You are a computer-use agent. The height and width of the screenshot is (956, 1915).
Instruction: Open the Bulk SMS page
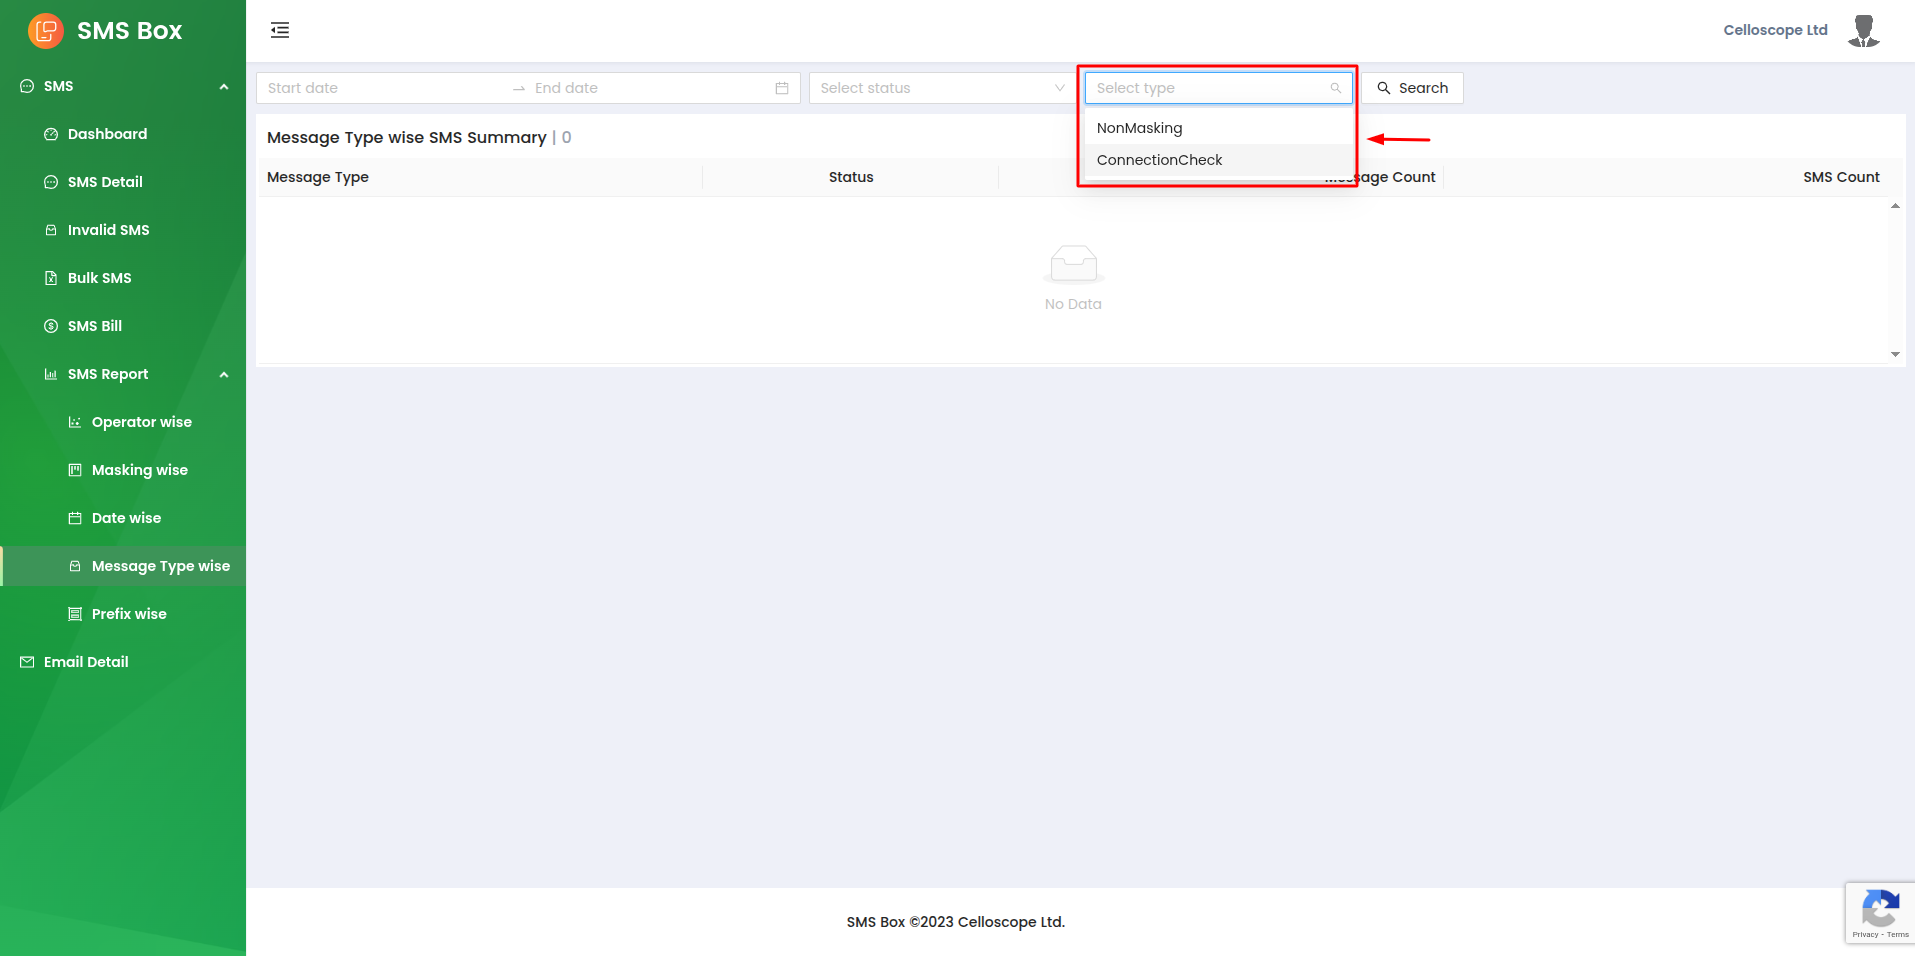pos(99,278)
